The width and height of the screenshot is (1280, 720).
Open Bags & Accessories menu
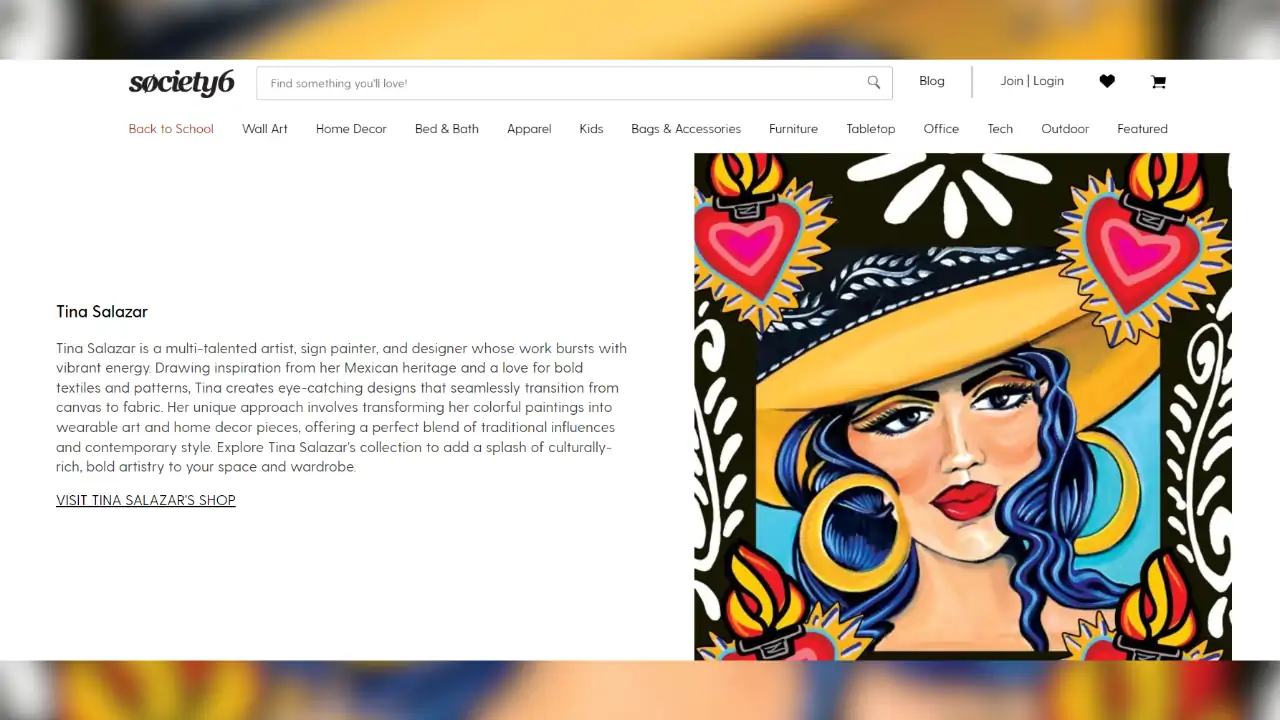686,129
